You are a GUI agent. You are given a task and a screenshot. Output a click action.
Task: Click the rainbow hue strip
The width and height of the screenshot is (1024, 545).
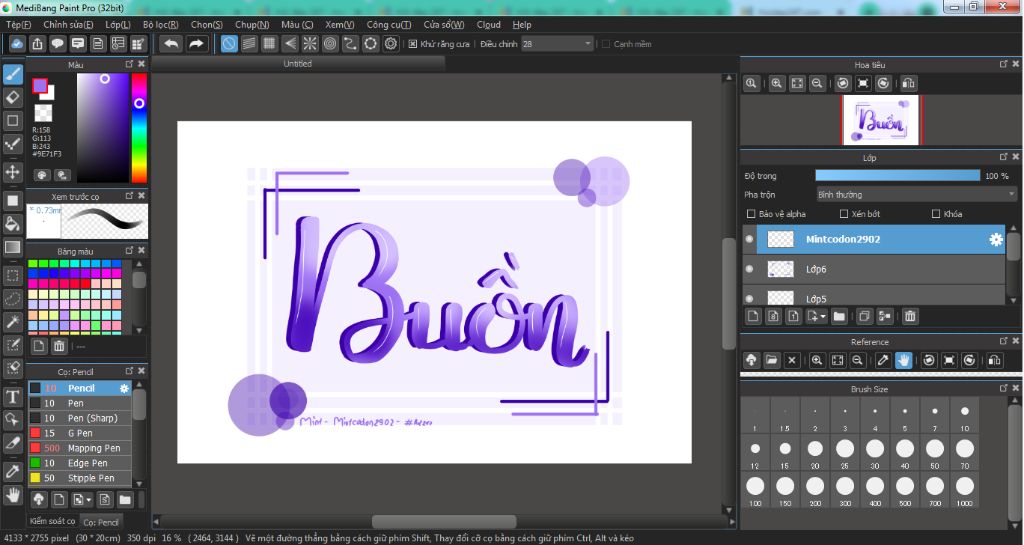[139, 127]
